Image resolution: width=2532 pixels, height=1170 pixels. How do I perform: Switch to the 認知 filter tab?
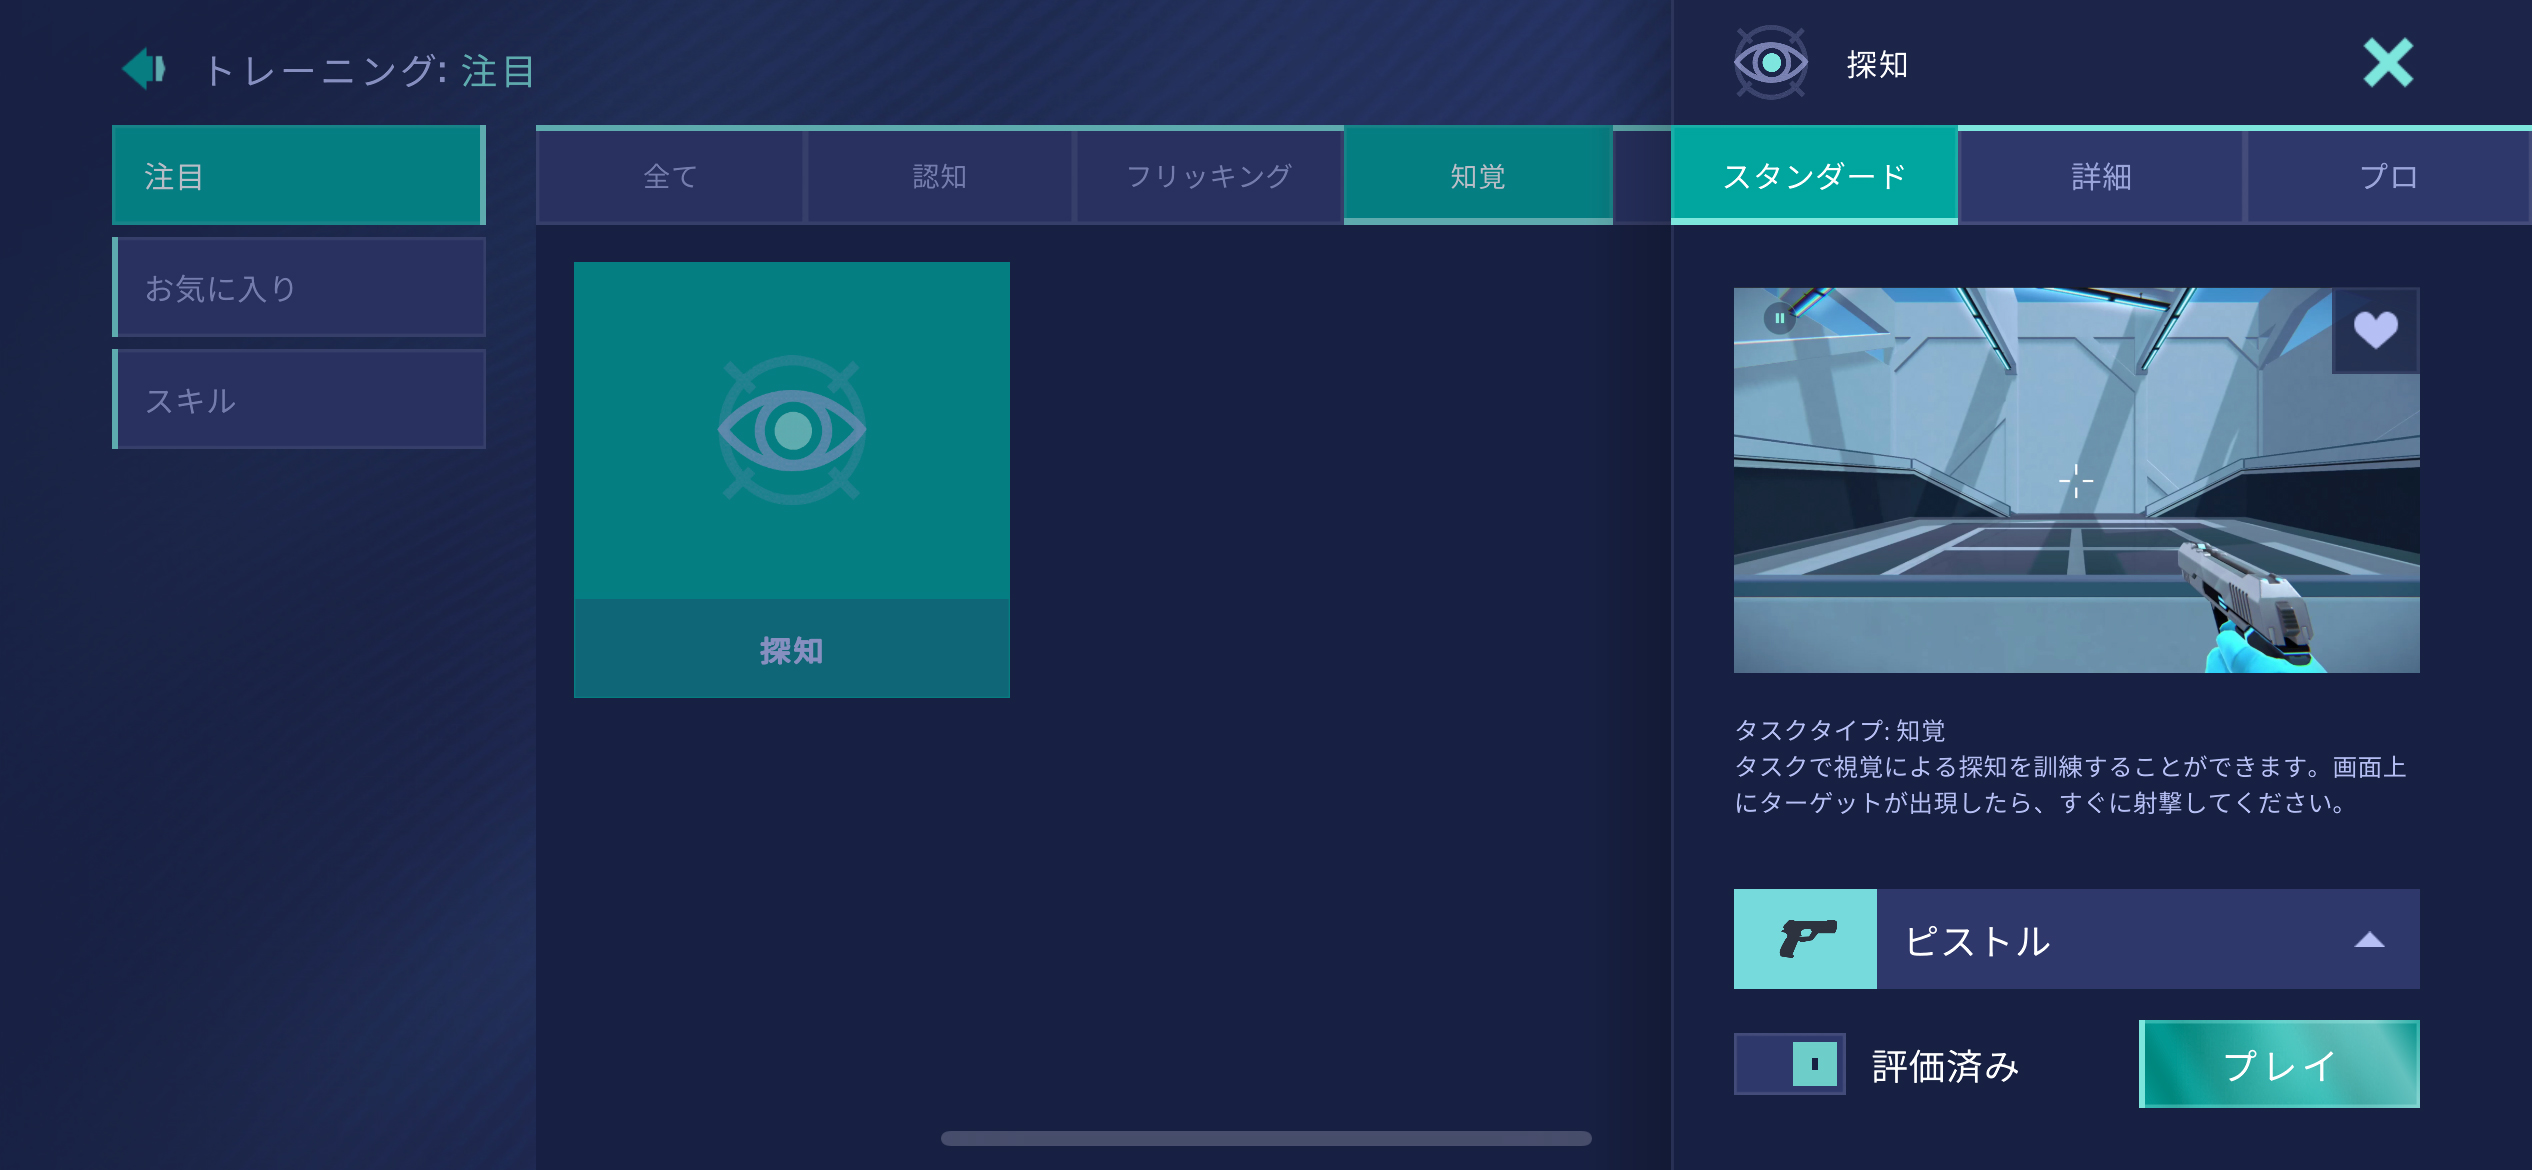pyautogui.click(x=939, y=177)
